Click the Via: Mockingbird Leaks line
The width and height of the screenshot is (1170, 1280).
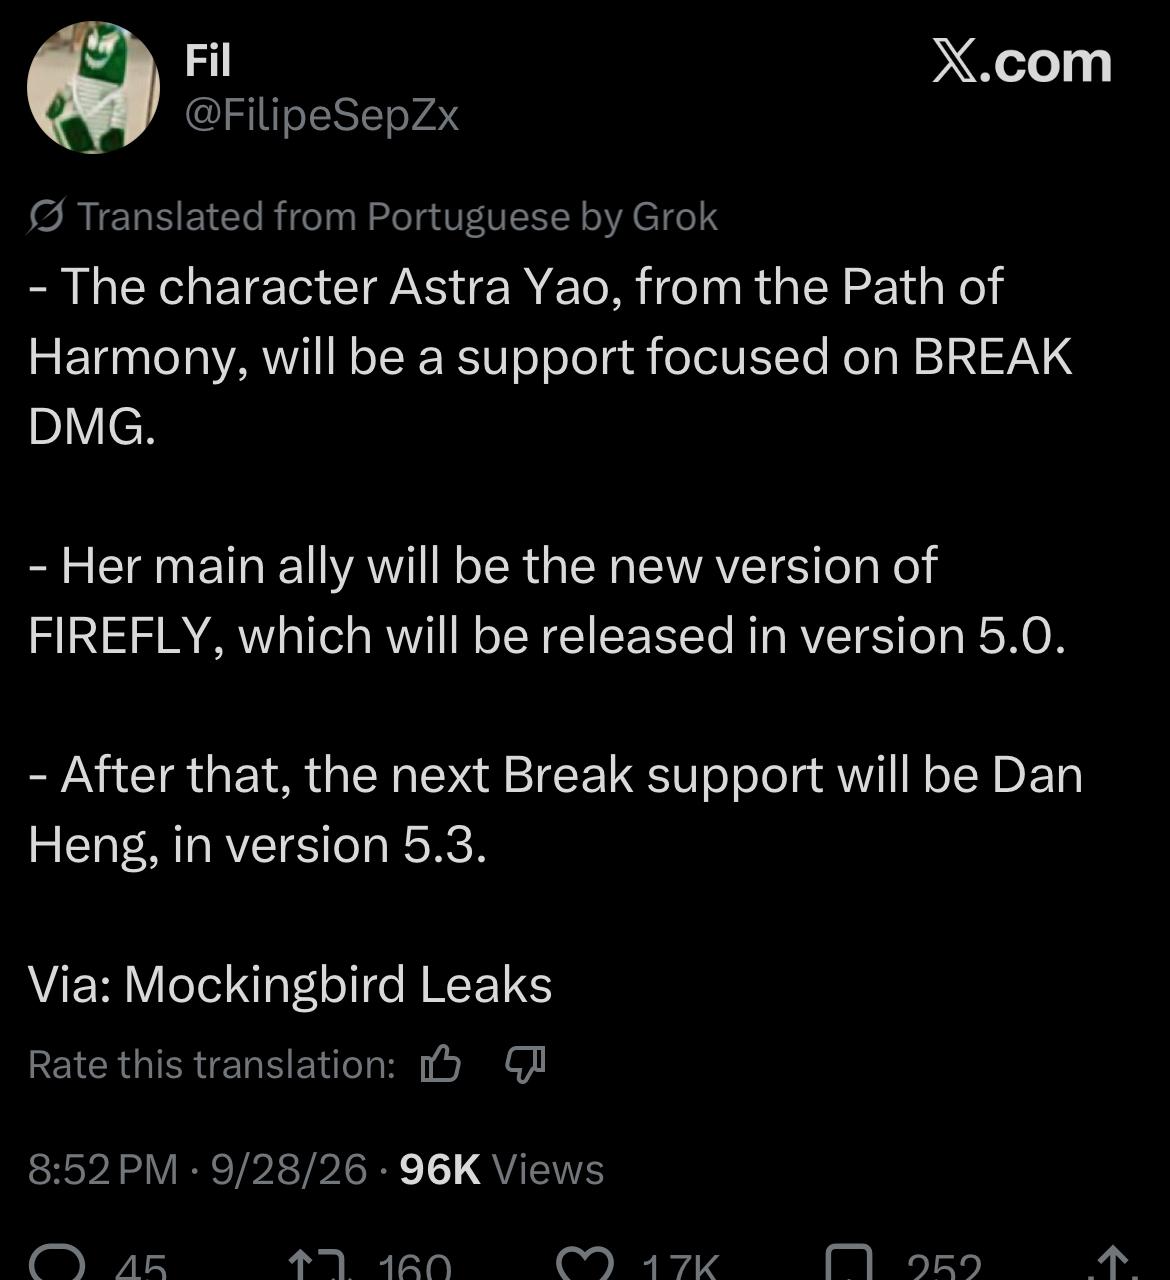[x=290, y=984]
